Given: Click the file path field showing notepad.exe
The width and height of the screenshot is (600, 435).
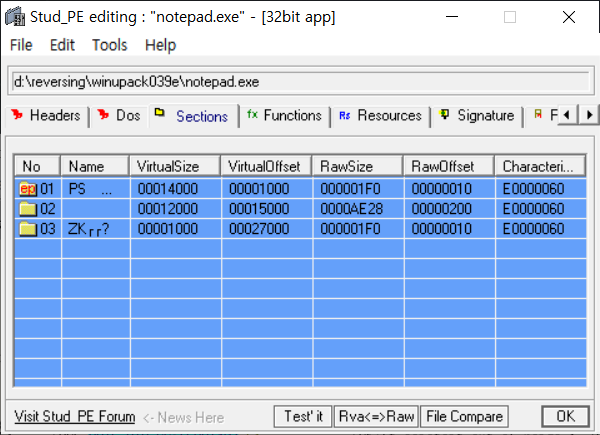Looking at the screenshot, I should [301, 81].
